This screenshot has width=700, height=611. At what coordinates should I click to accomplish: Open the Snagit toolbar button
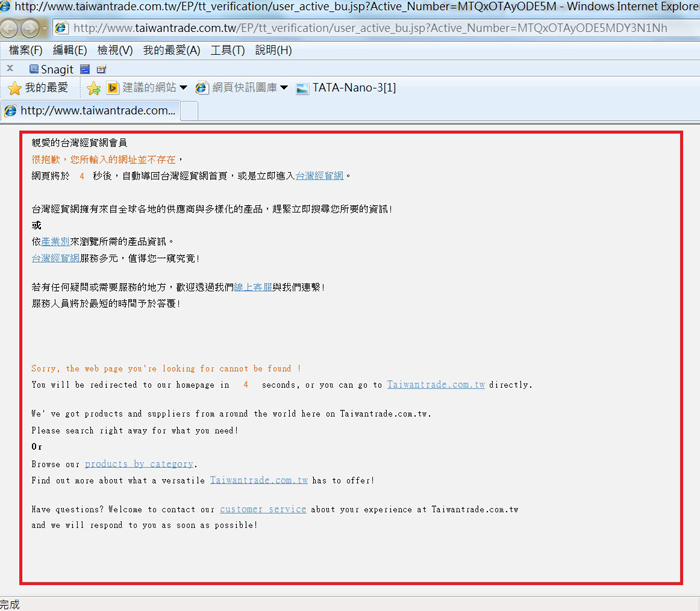tap(52, 69)
